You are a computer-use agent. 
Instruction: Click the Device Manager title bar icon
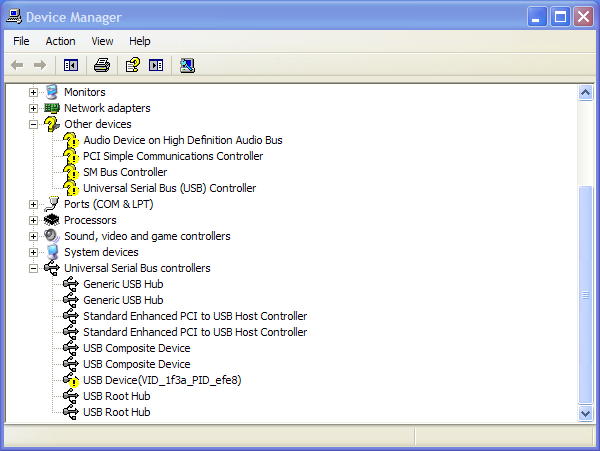pos(14,16)
